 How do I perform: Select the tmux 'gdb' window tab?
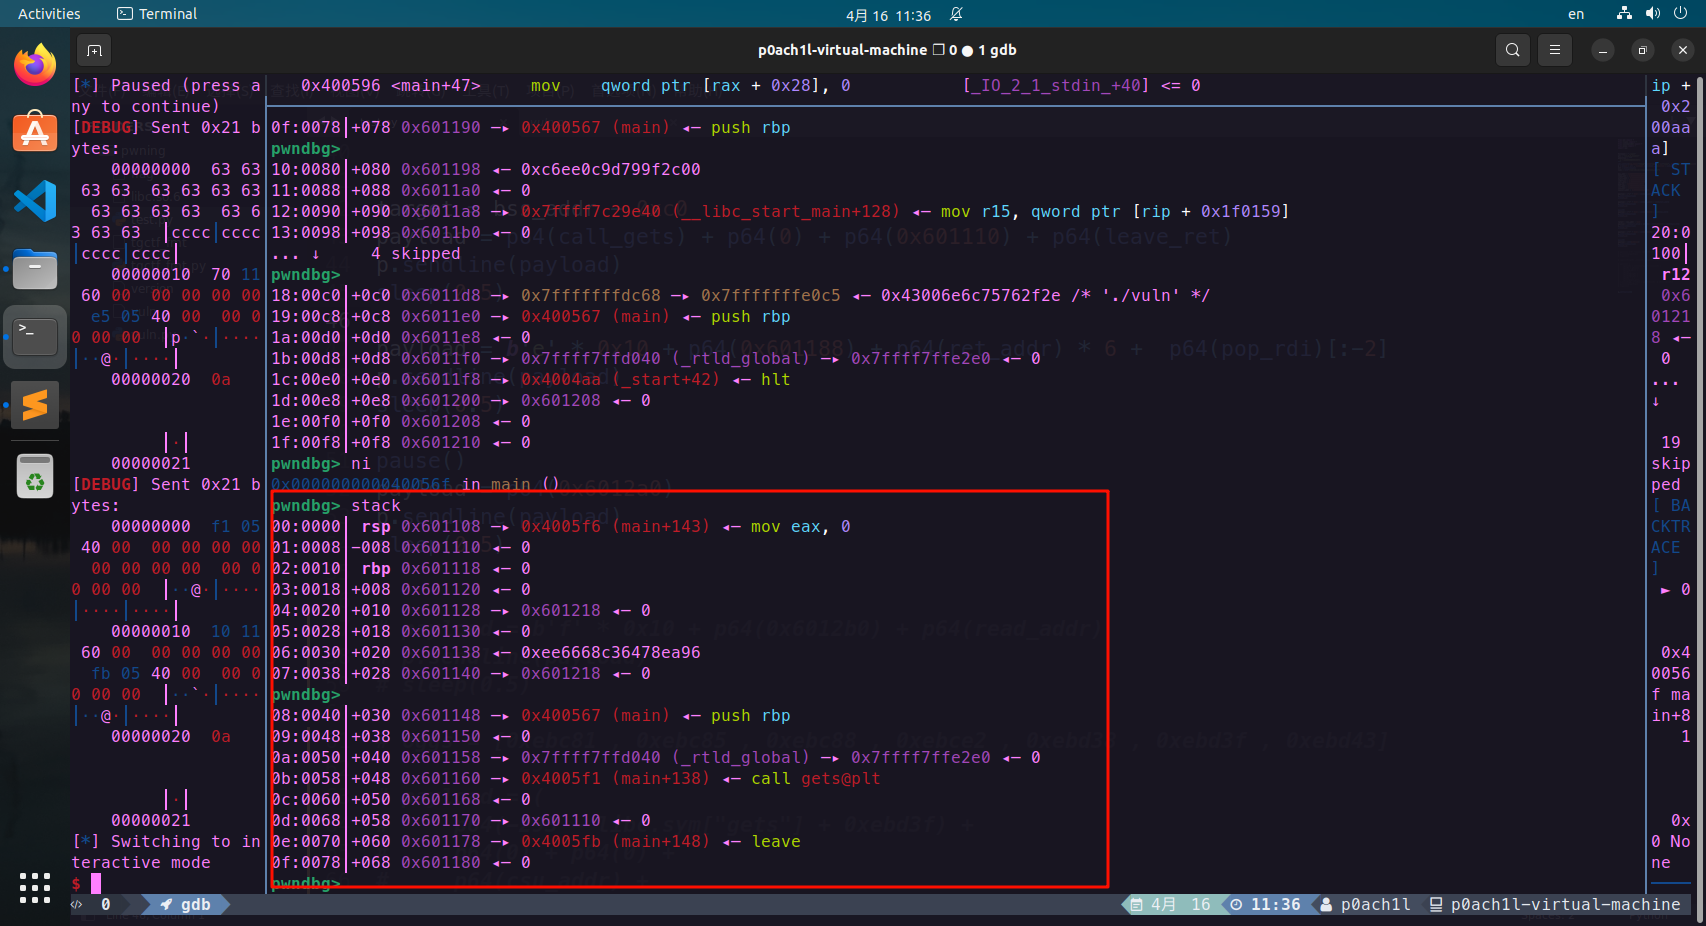pyautogui.click(x=186, y=904)
